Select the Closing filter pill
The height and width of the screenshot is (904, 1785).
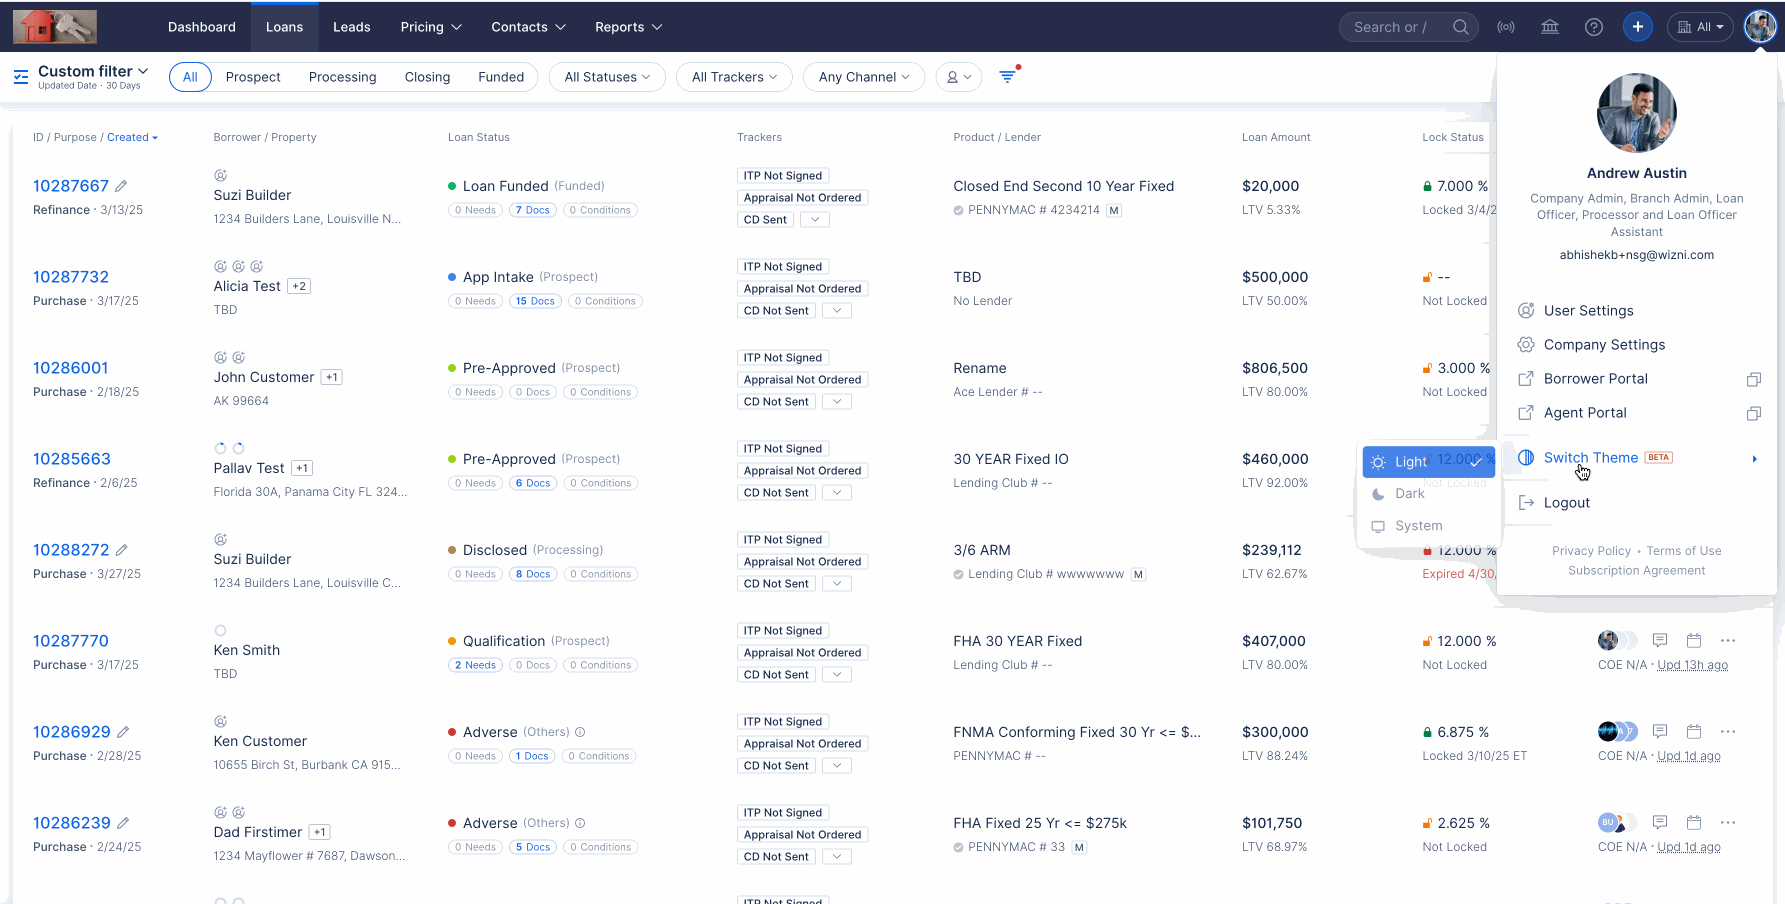427,77
